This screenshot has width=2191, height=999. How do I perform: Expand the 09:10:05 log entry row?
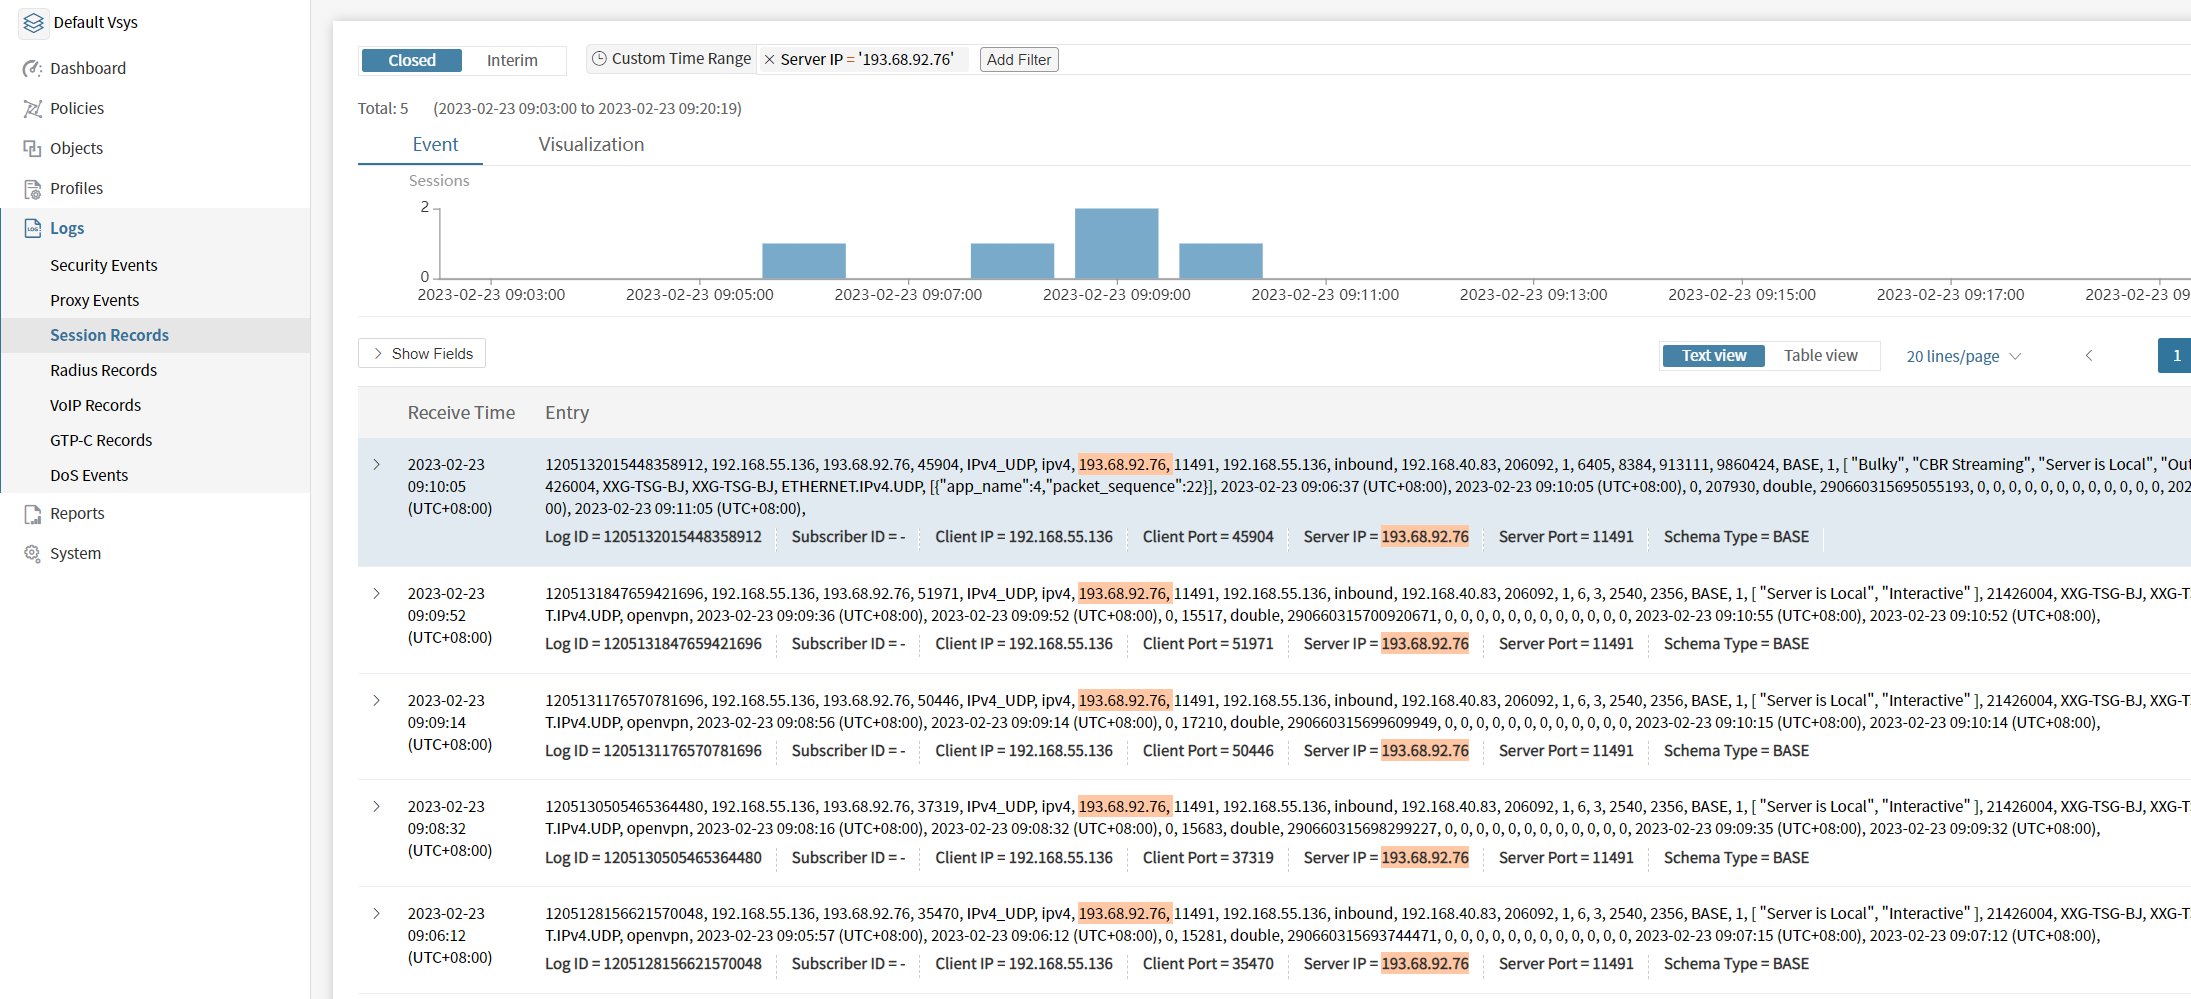point(377,464)
